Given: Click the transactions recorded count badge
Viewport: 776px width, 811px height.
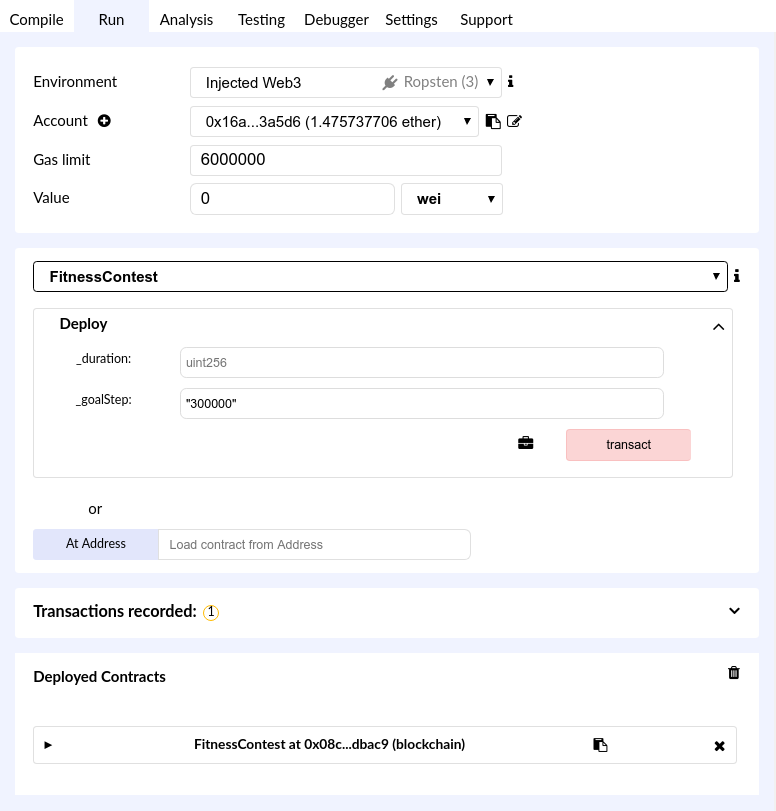Looking at the screenshot, I should pos(211,612).
